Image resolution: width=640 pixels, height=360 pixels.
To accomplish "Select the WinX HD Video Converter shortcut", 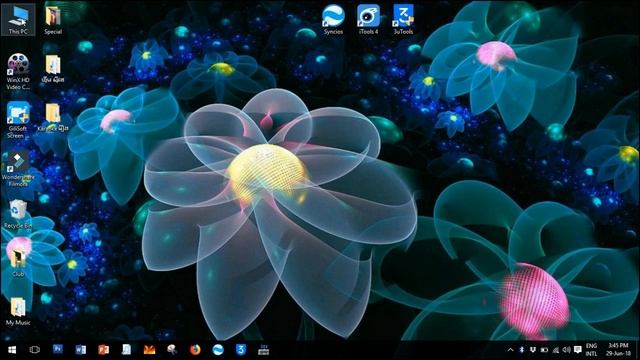I will point(18,71).
